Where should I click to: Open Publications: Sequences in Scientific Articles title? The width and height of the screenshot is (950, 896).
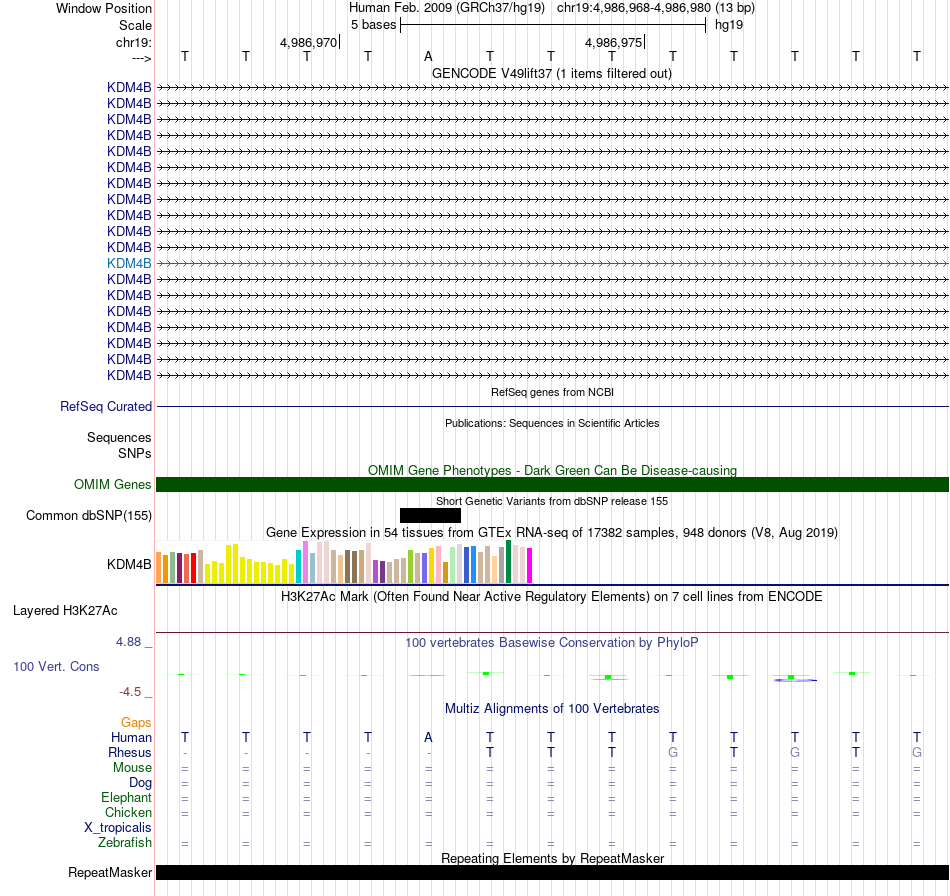[552, 423]
